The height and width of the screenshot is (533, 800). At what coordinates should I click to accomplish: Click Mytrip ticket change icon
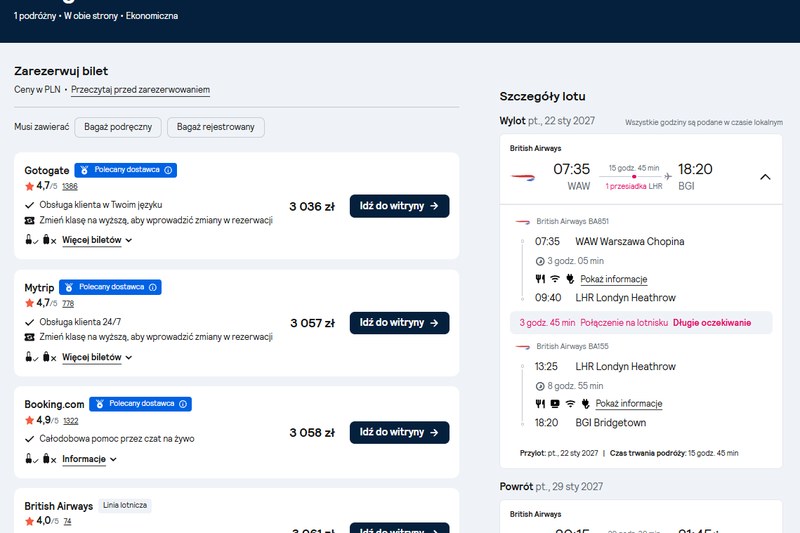[30, 337]
